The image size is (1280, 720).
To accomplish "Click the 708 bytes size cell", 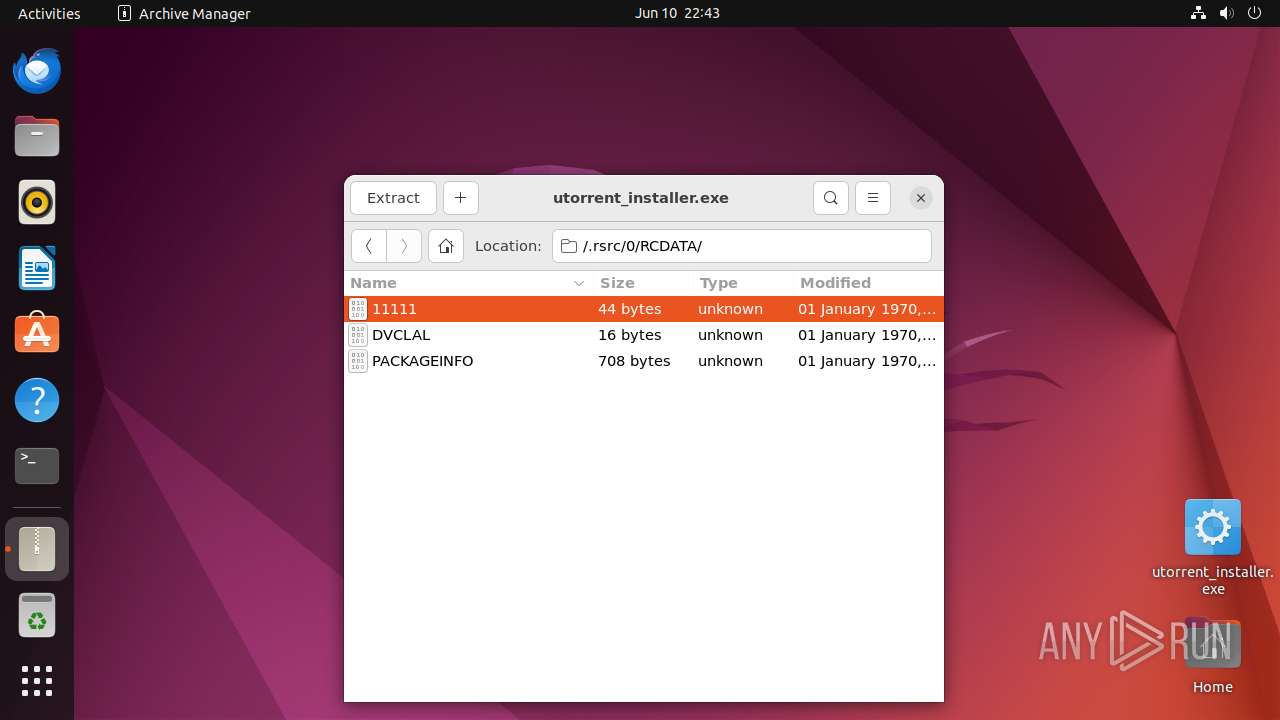I will click(634, 361).
